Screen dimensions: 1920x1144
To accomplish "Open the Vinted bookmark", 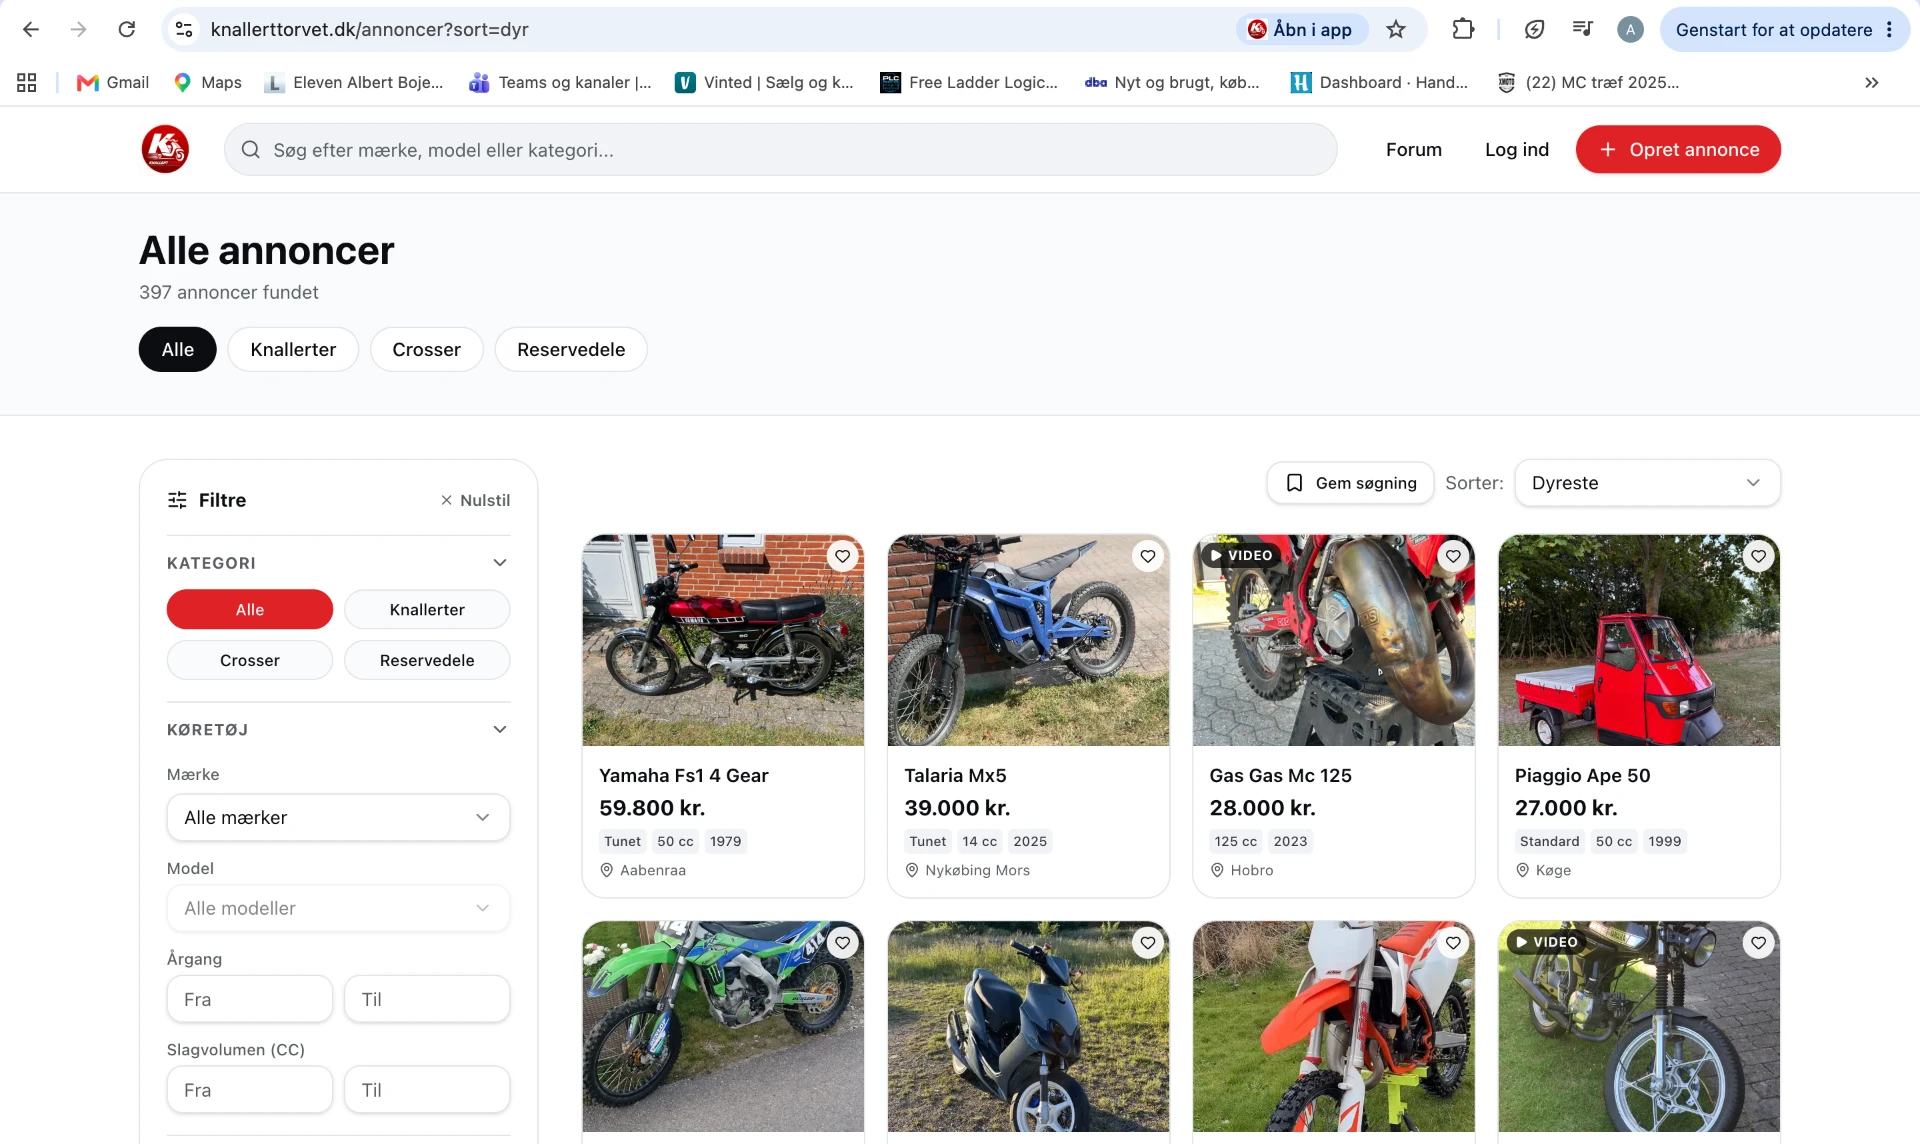I will click(765, 83).
